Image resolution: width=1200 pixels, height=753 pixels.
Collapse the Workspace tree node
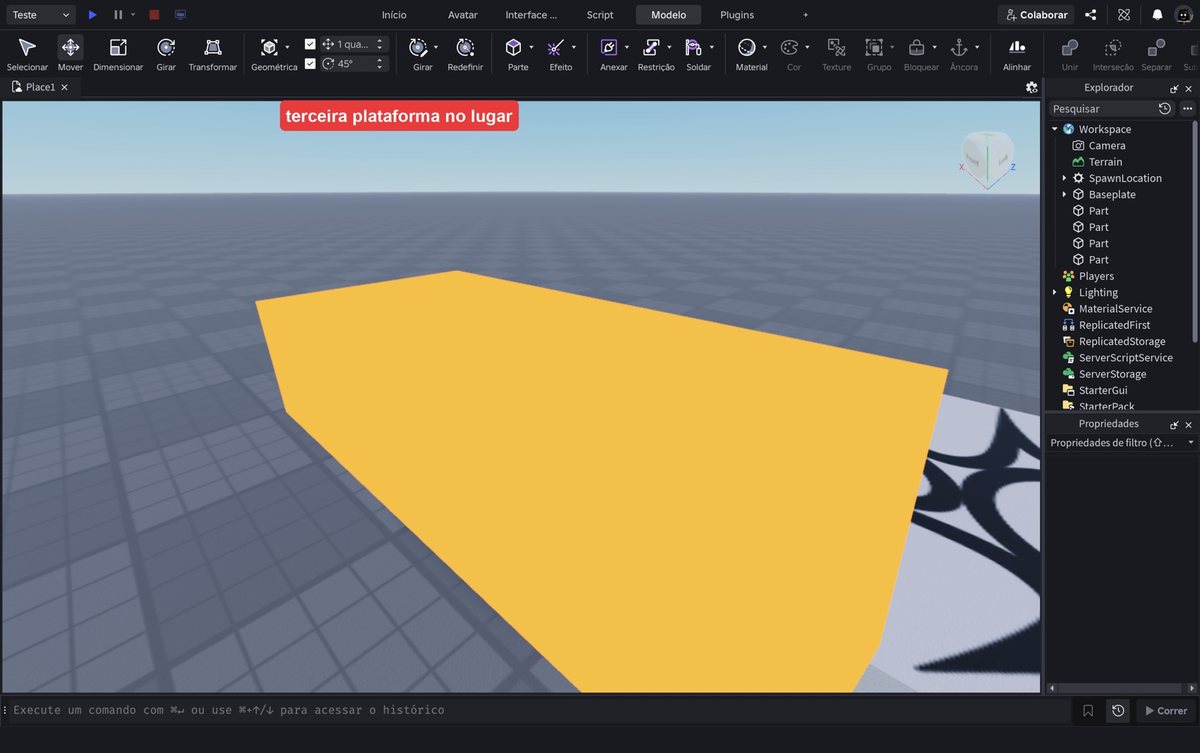[x=1054, y=129]
